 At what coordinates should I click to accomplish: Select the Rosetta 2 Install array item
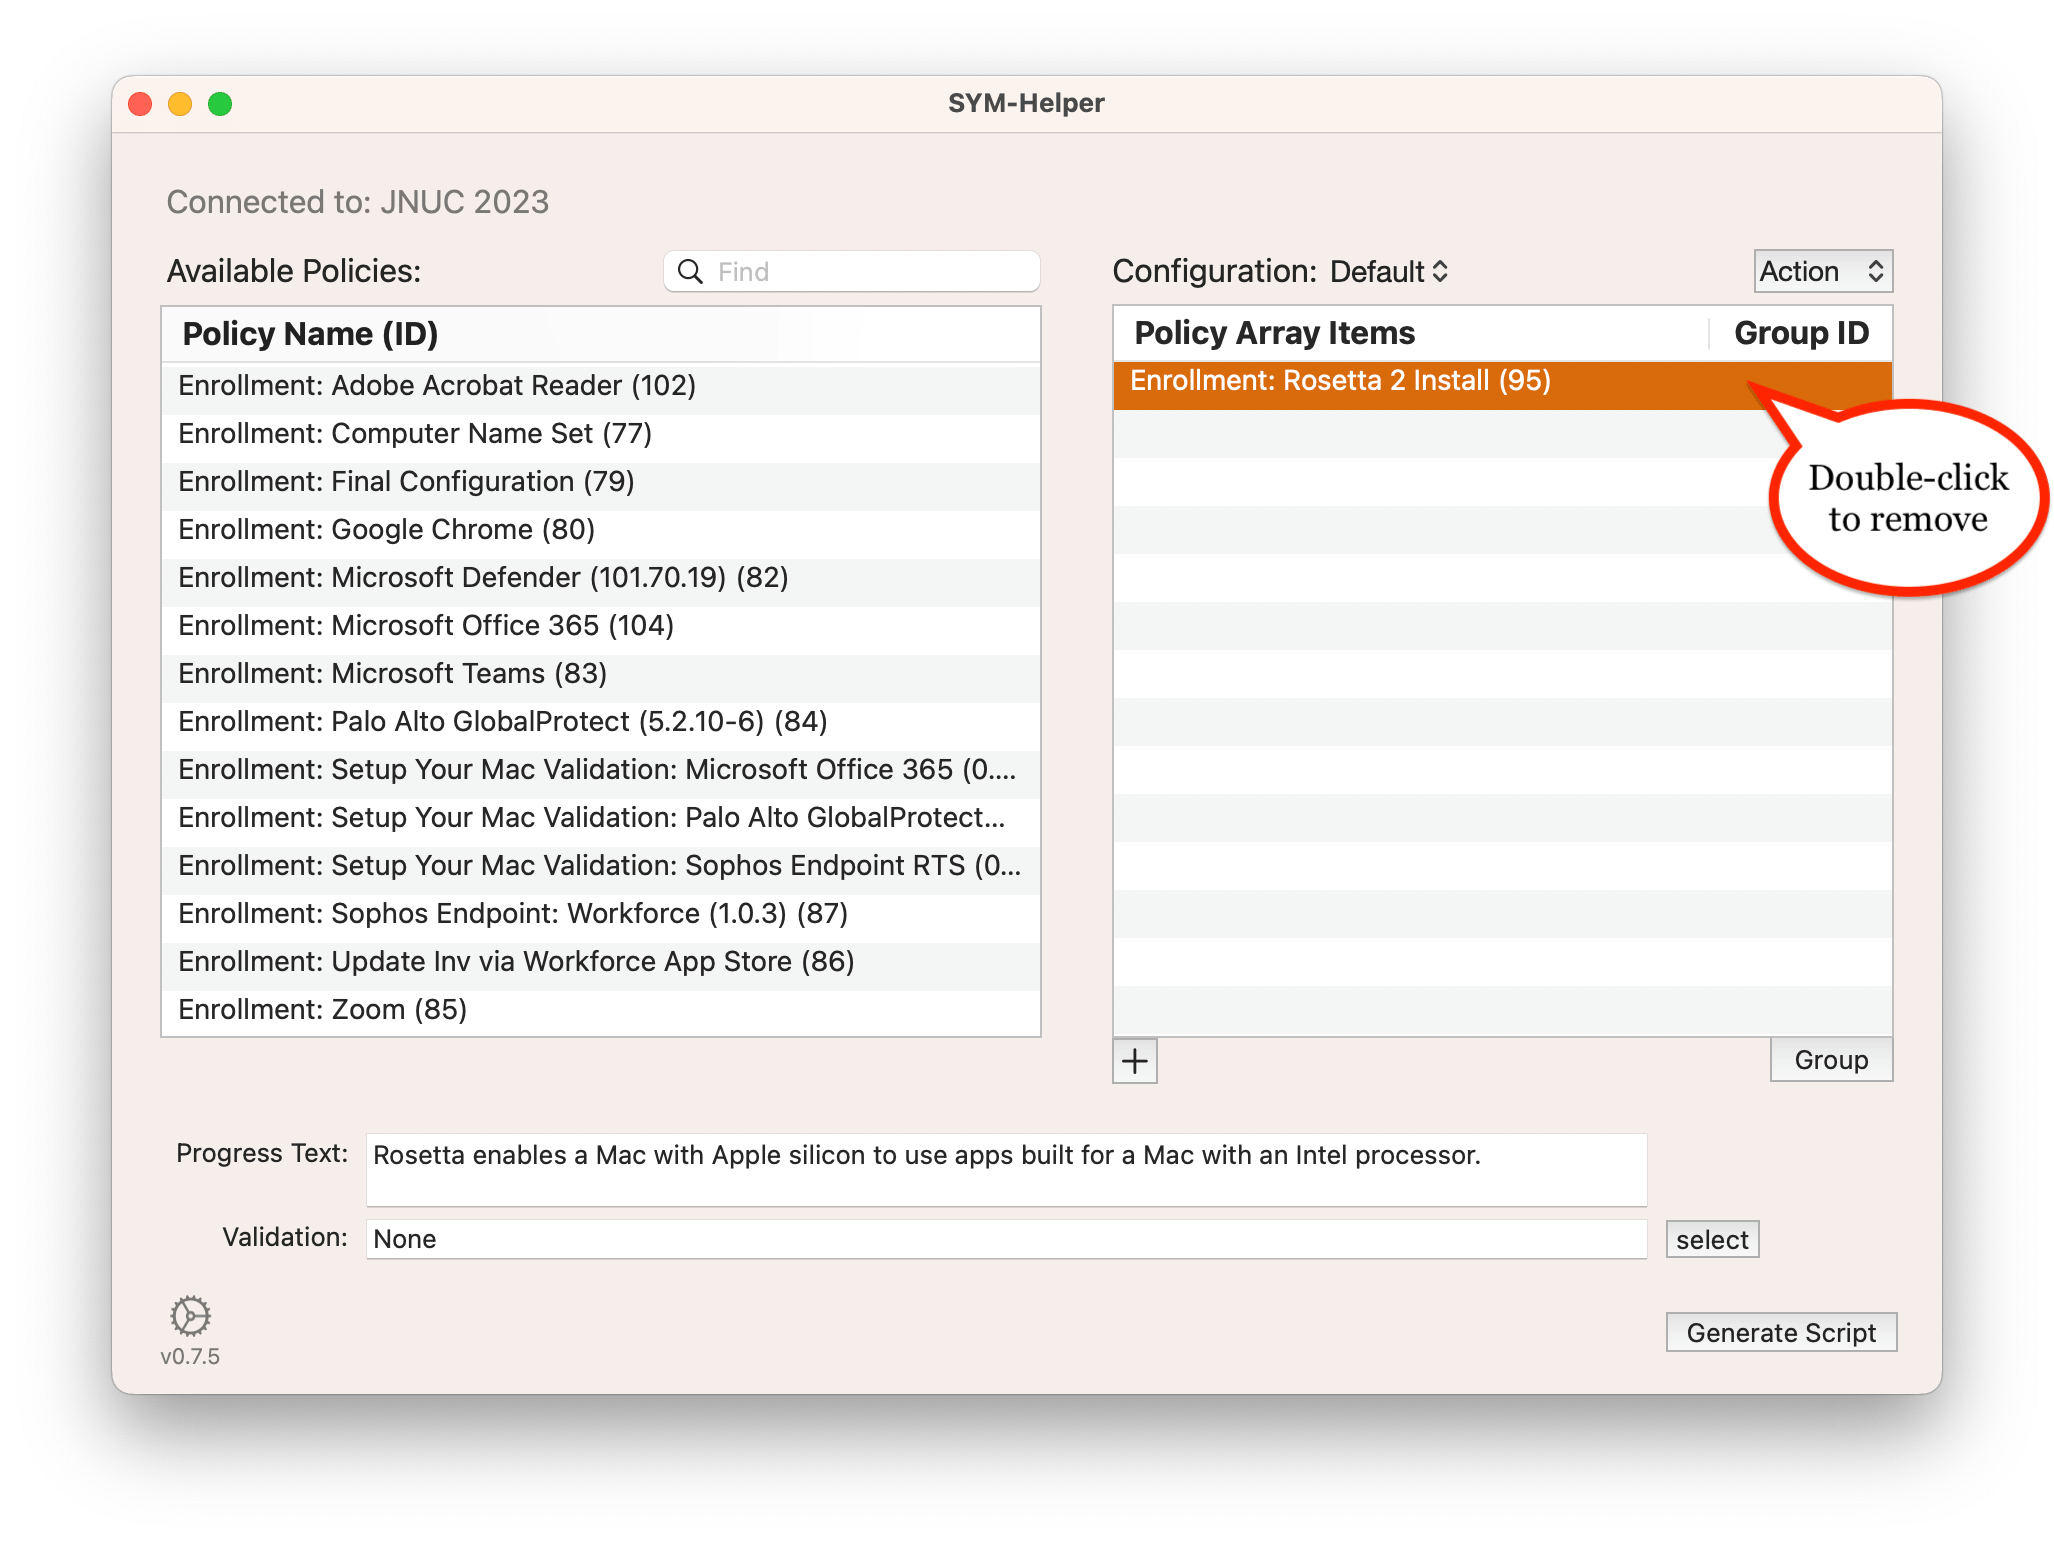(1340, 382)
